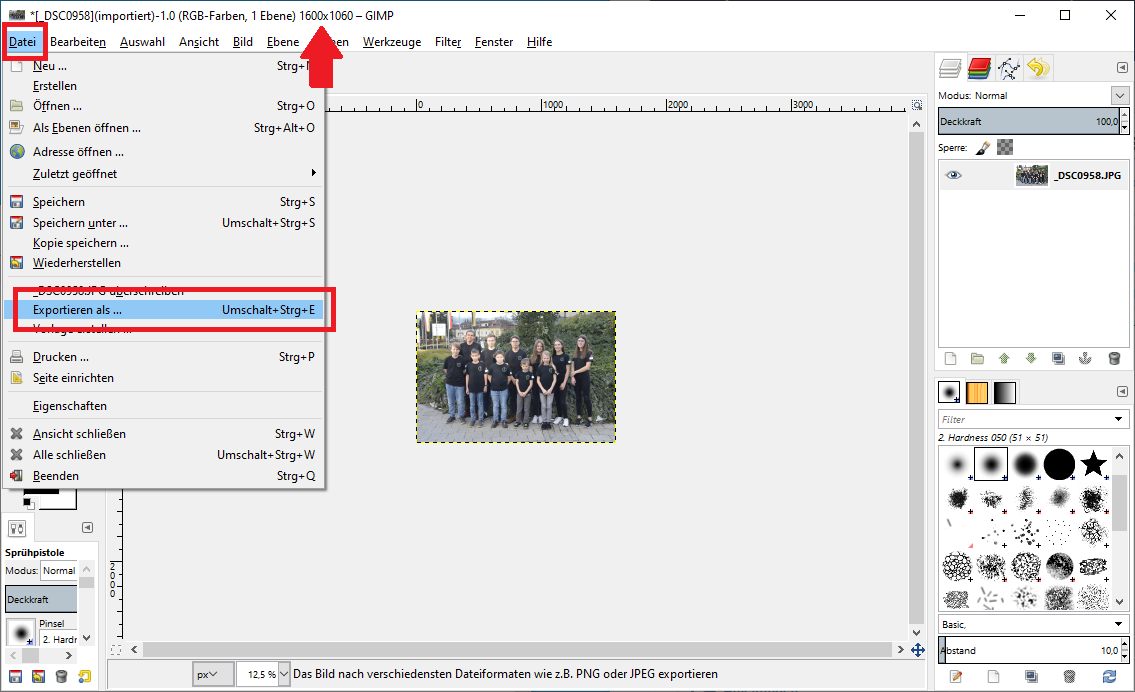Open the Paths tab icon
Image resolution: width=1135 pixels, height=692 pixels.
coord(1008,68)
